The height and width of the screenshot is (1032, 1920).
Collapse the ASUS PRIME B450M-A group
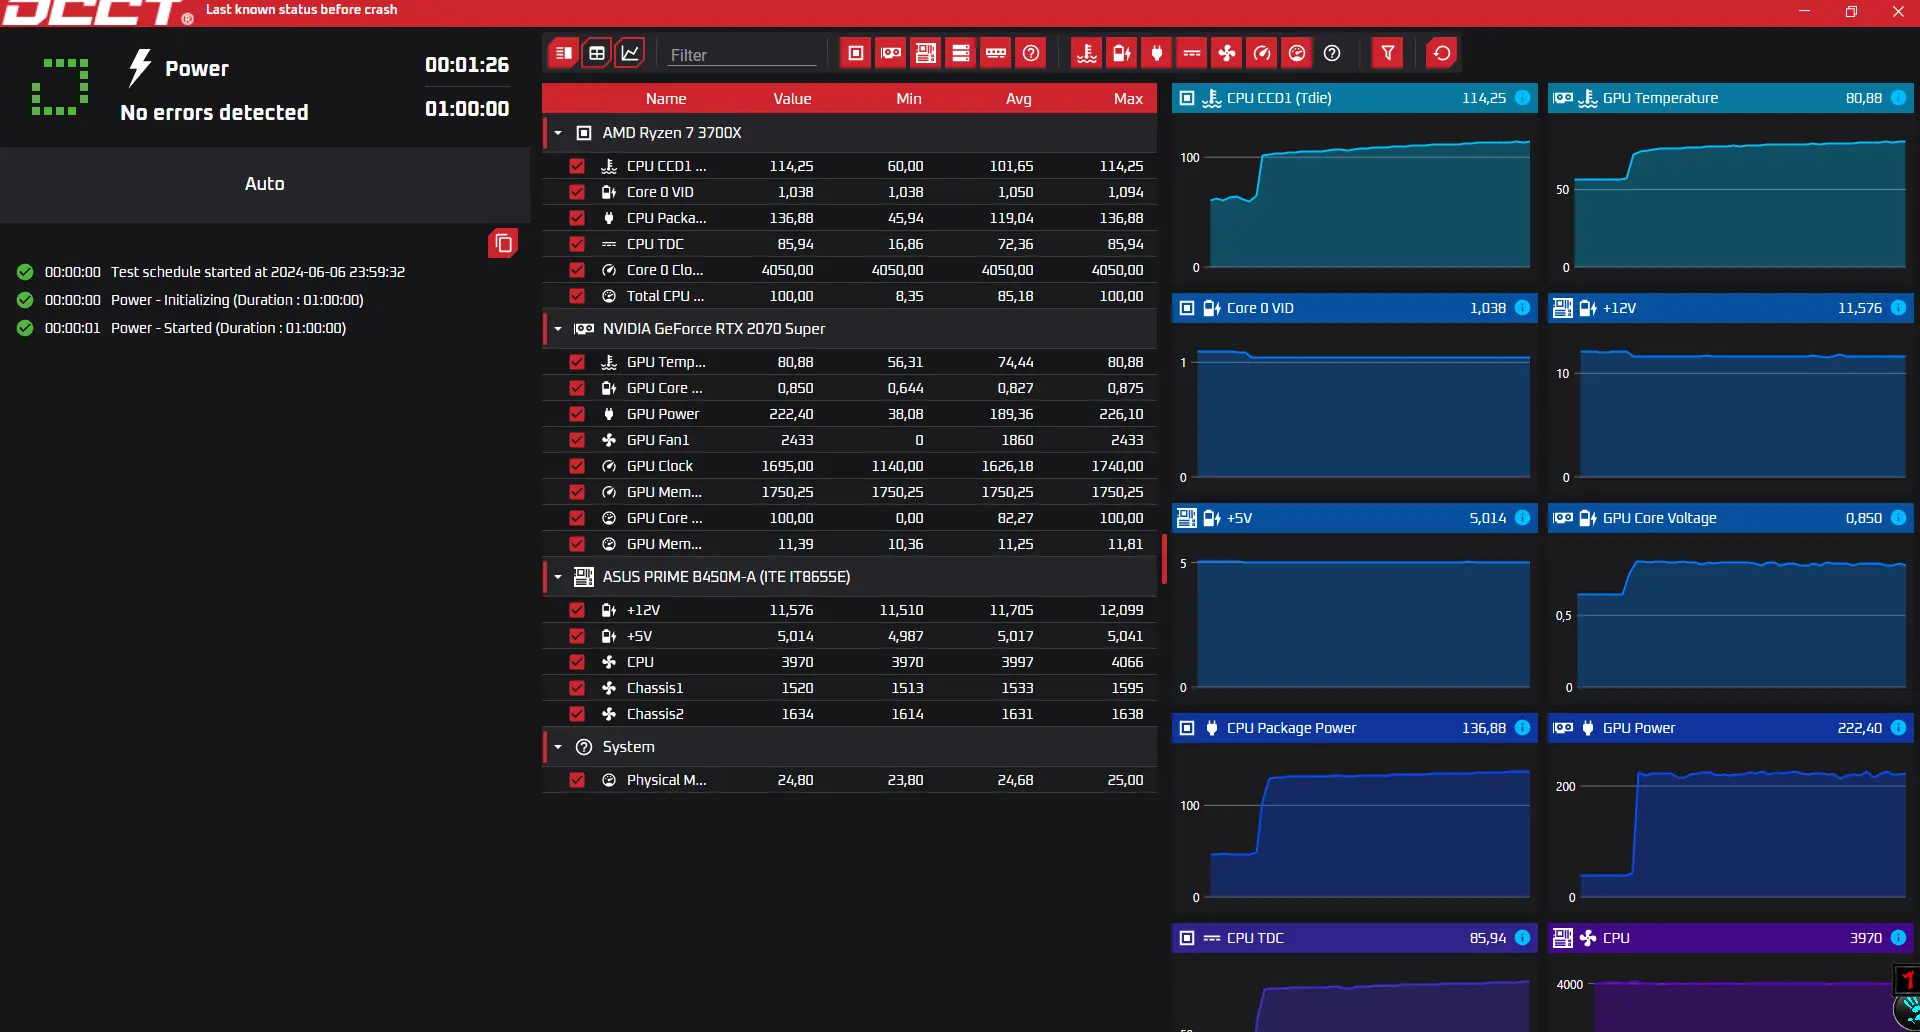coord(558,577)
